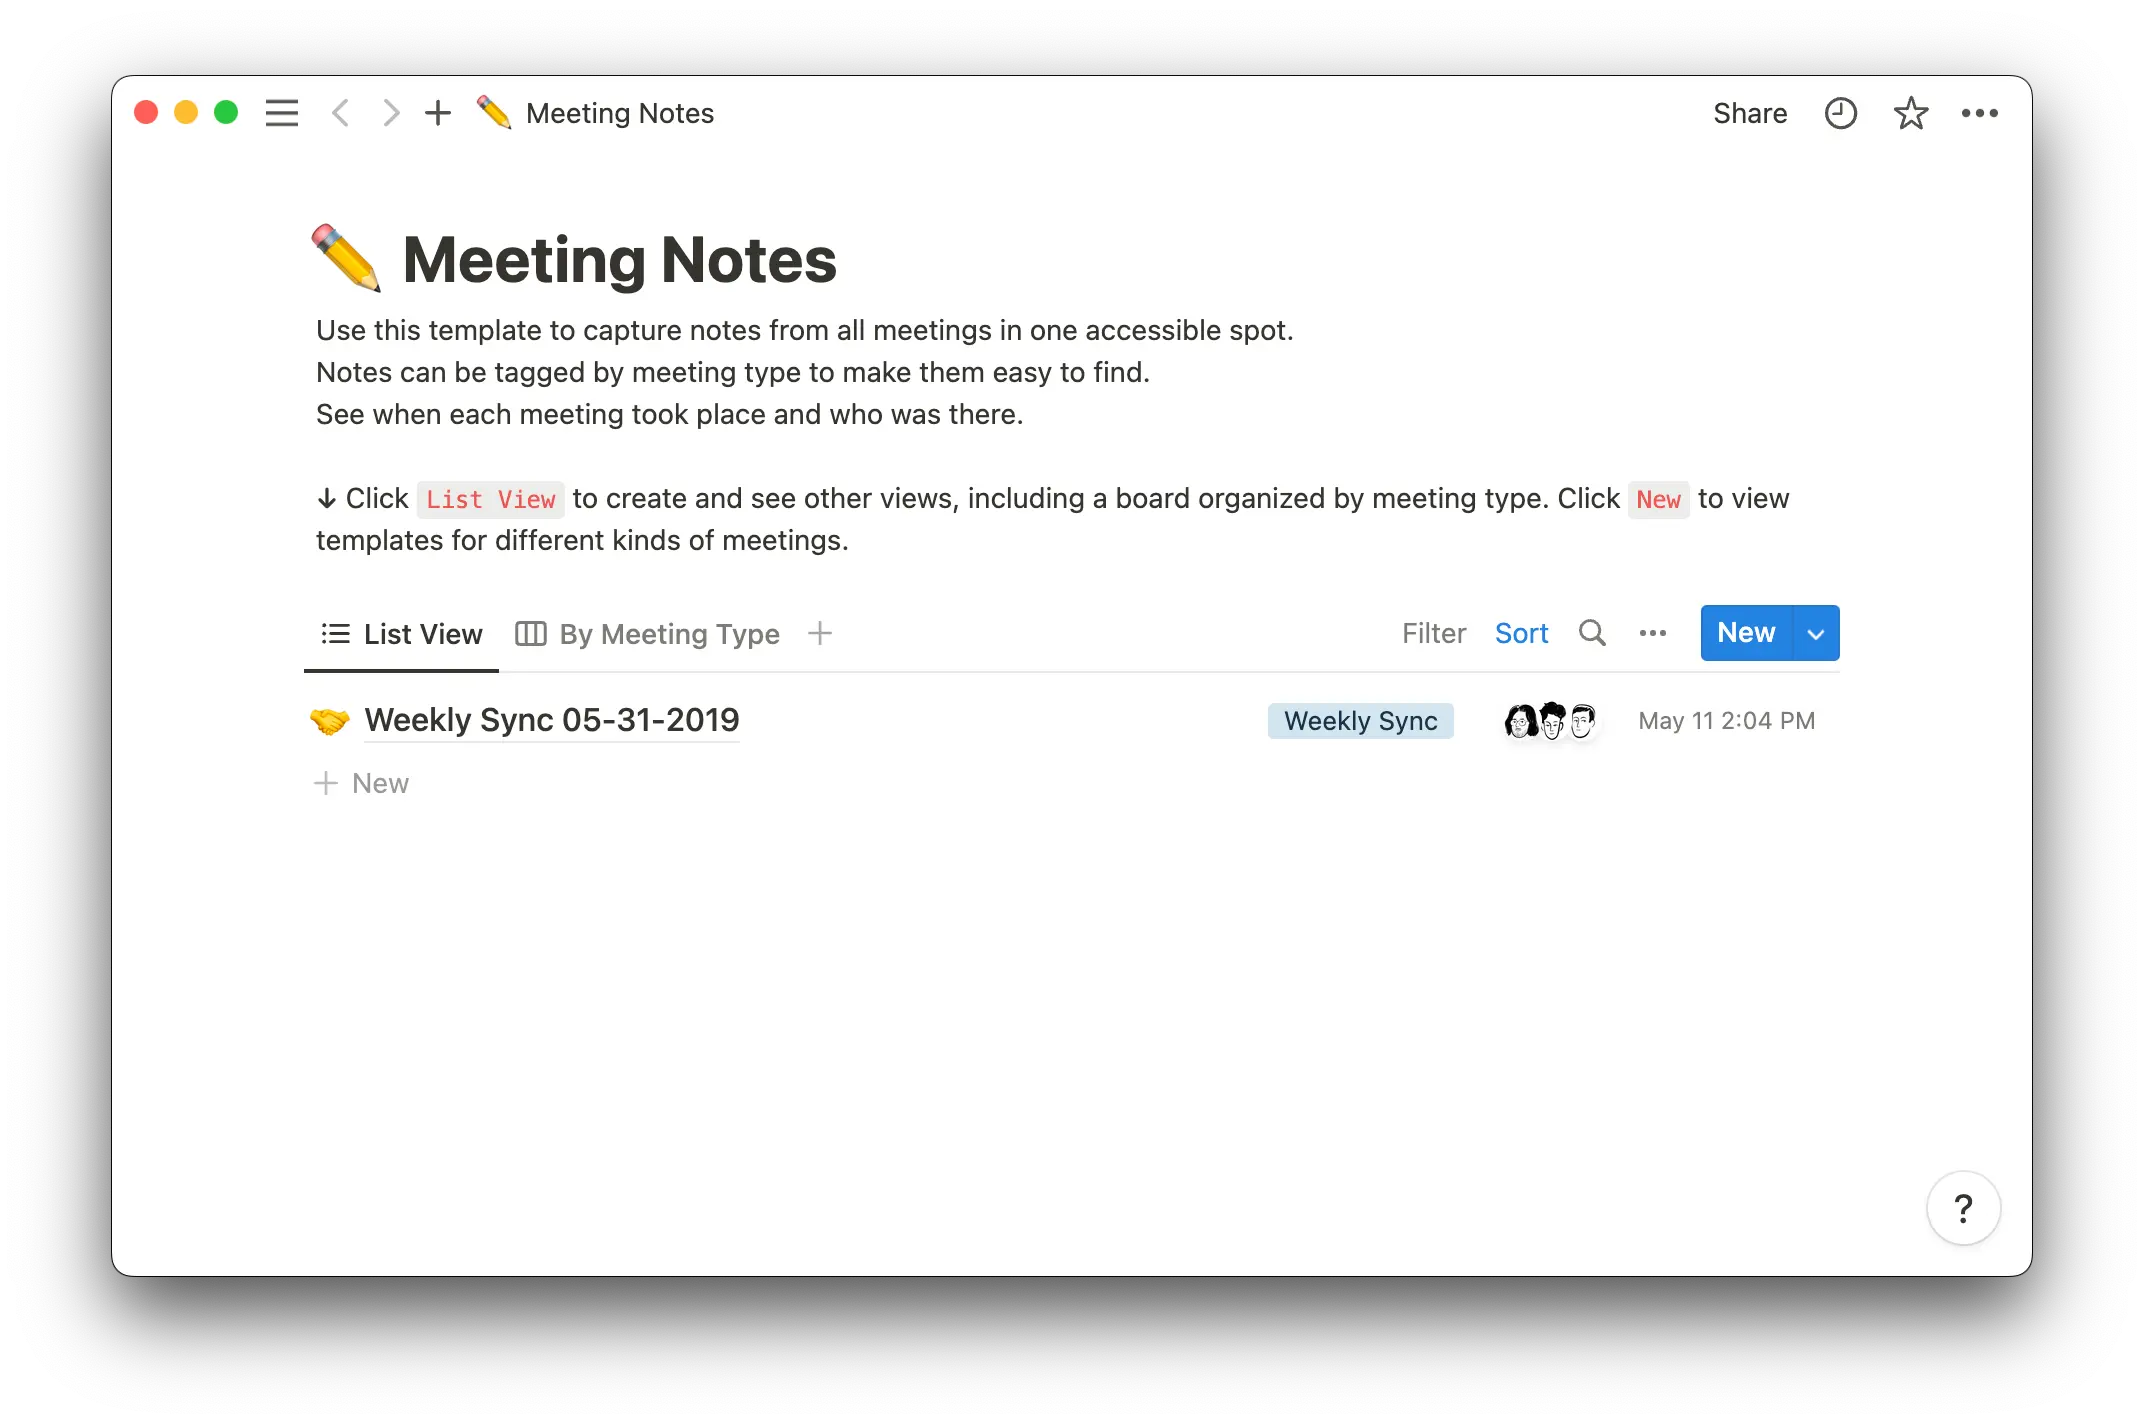
Task: Open page history with the clock icon
Action: [1840, 113]
